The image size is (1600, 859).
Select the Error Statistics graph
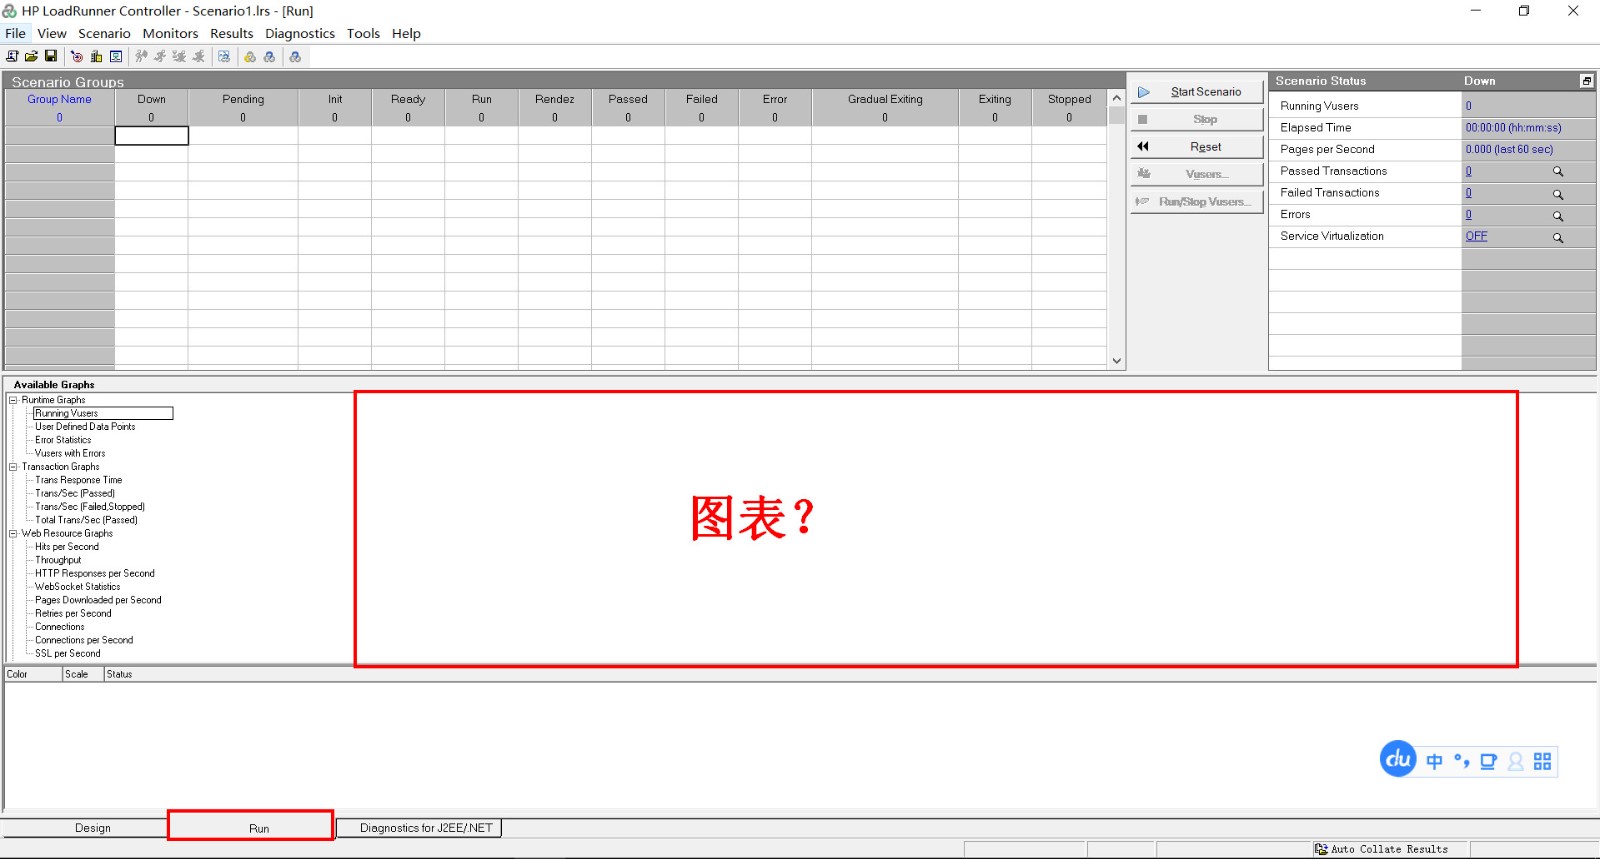[x=63, y=440]
